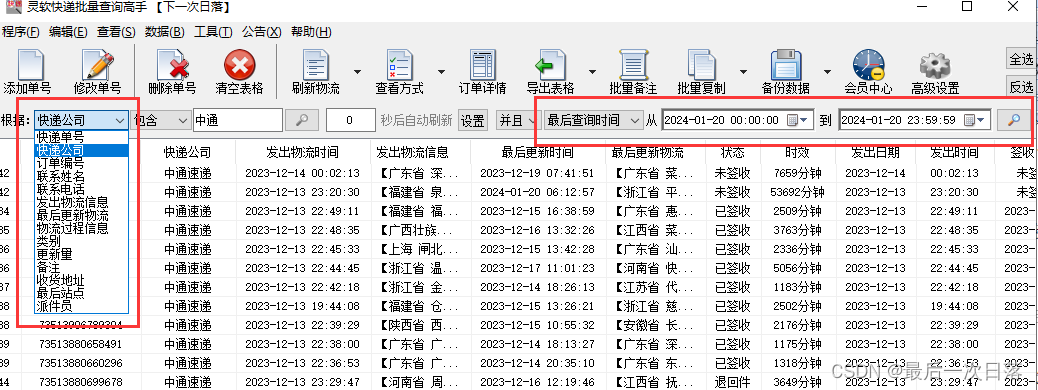Open the 公告(X) menu
Viewport: 1038px width, 390px height.
coord(261,32)
